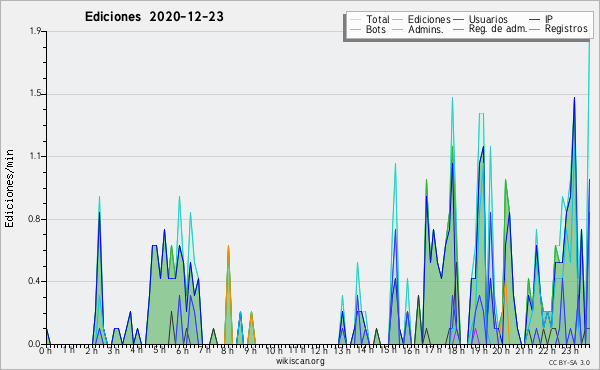Click the '13 h' x-axis label
Screen dimensions: 600x370
342,350
